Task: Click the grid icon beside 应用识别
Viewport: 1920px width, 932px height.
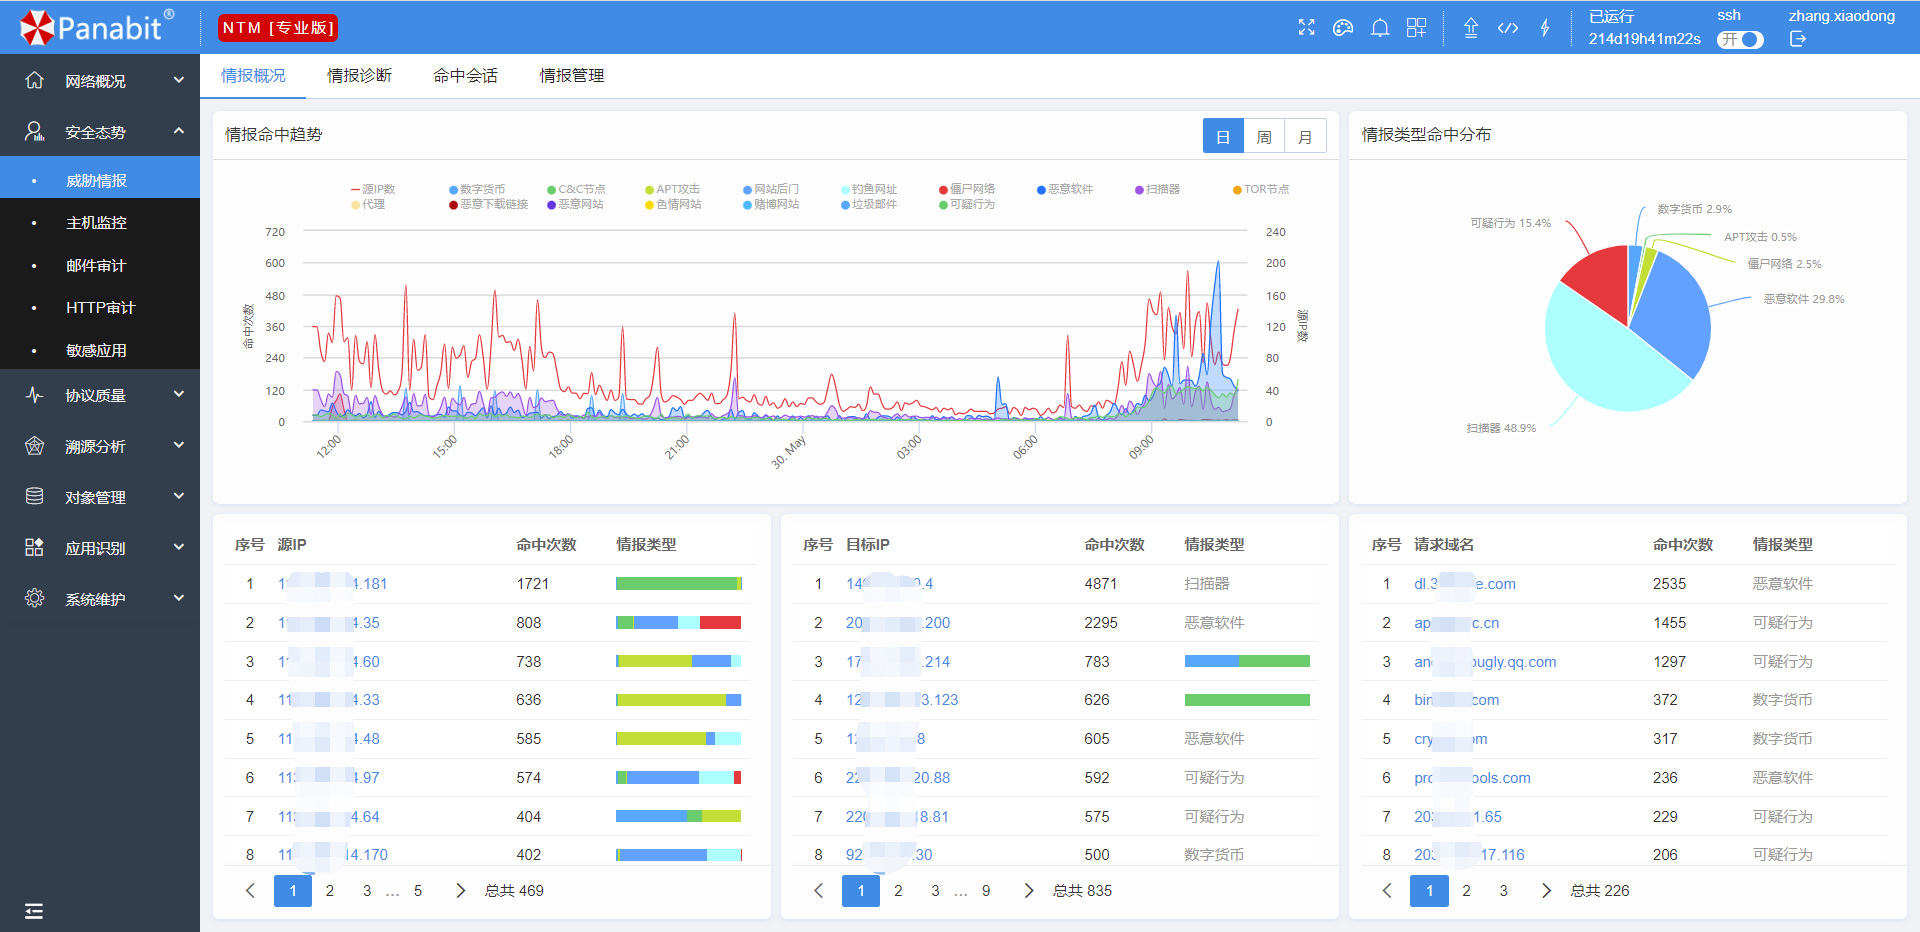Action: (34, 547)
